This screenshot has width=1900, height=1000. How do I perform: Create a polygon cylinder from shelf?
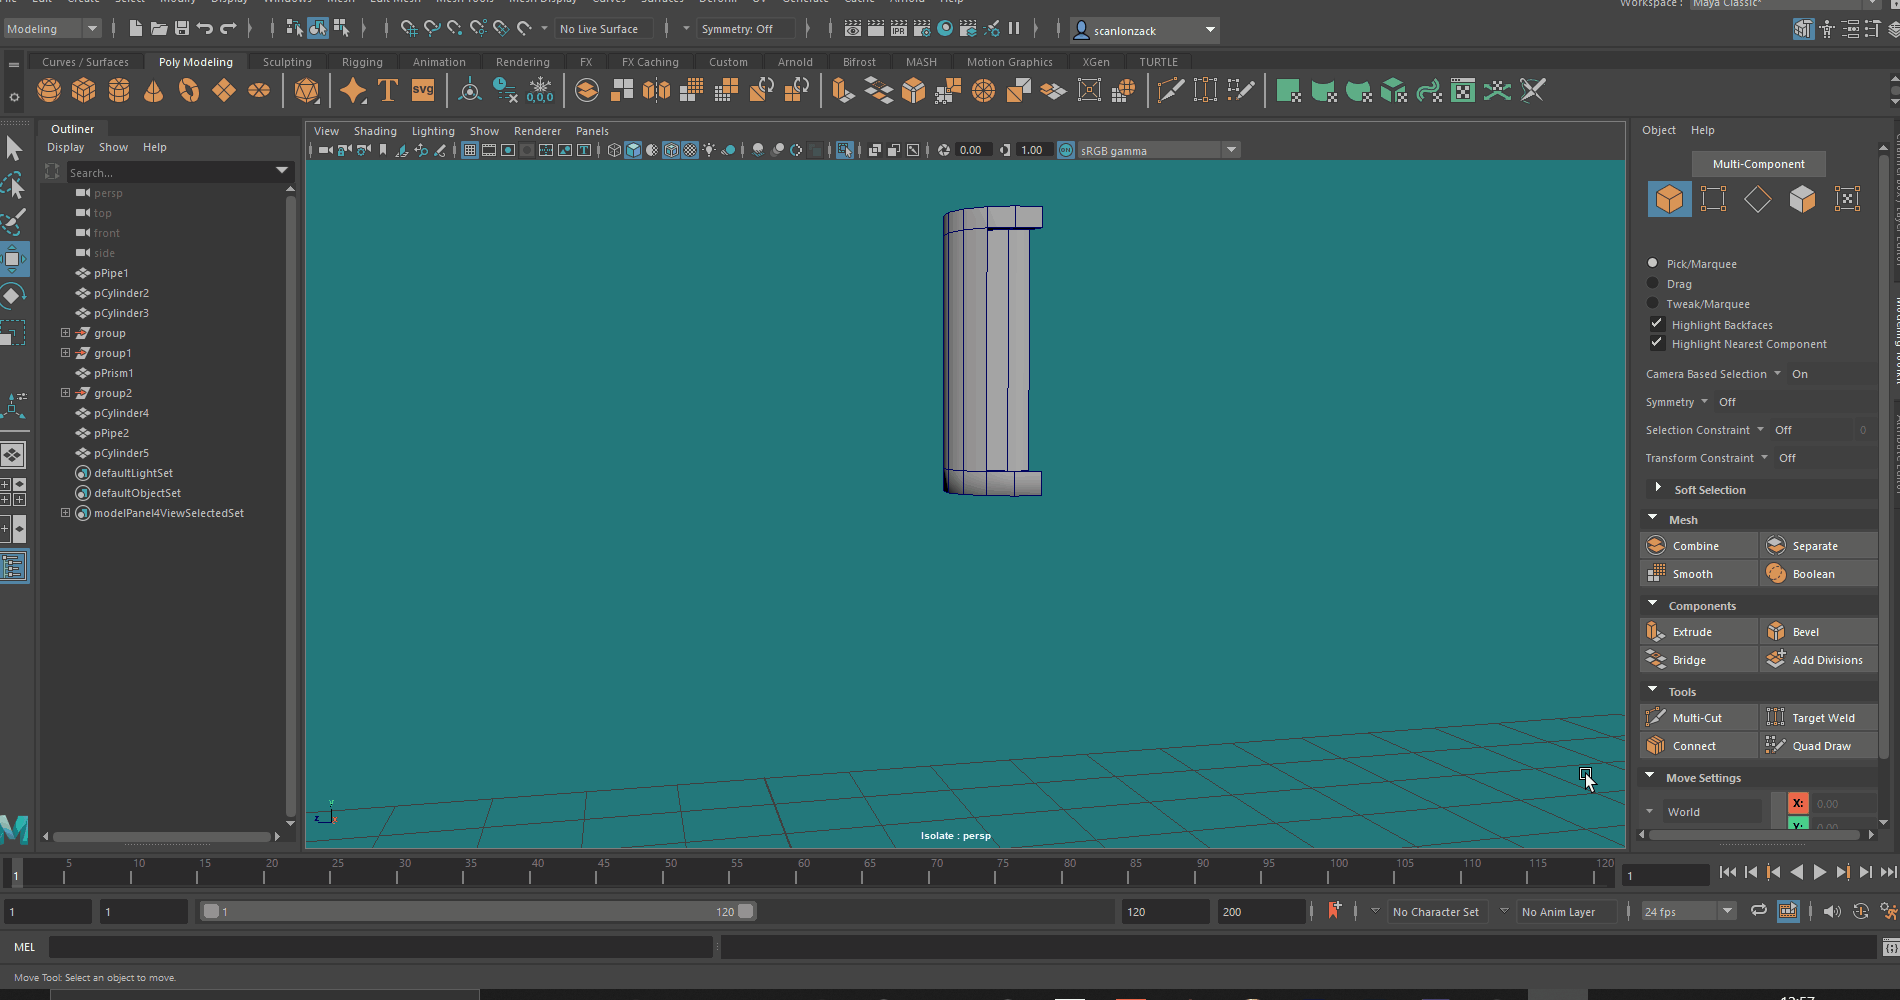(x=118, y=91)
